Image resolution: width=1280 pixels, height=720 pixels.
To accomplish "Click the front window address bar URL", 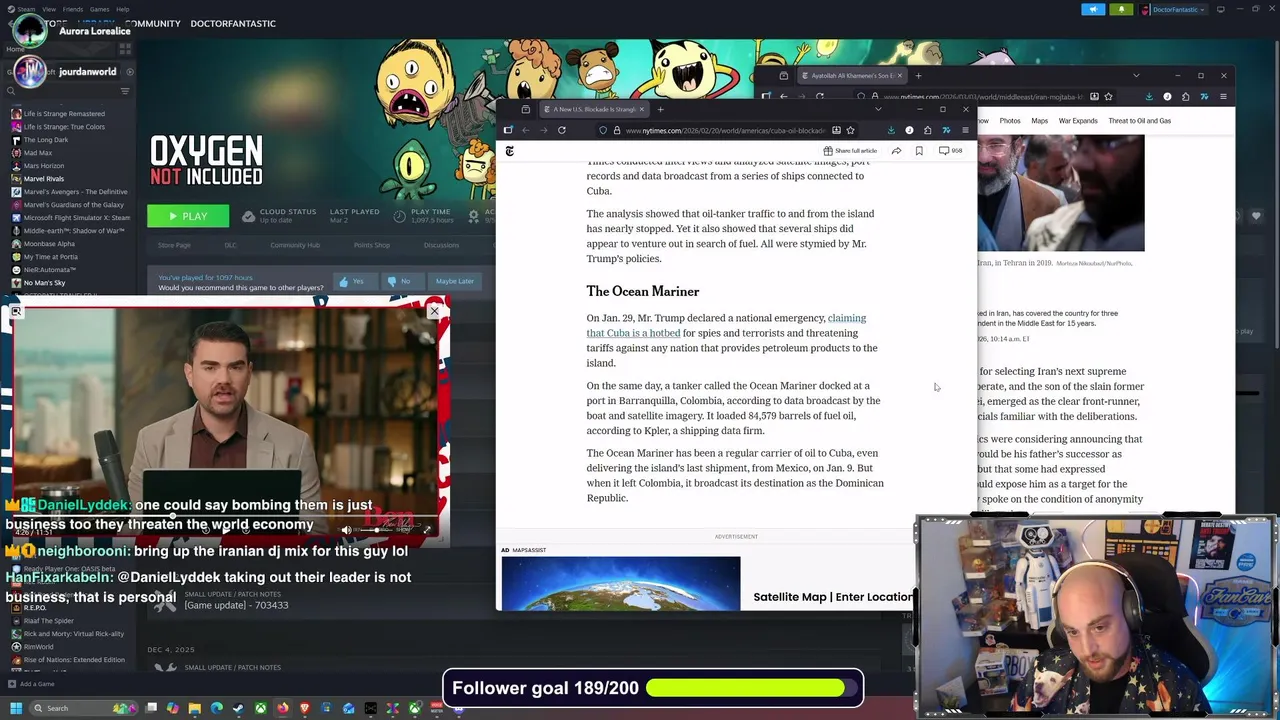I will pyautogui.click(x=725, y=130).
